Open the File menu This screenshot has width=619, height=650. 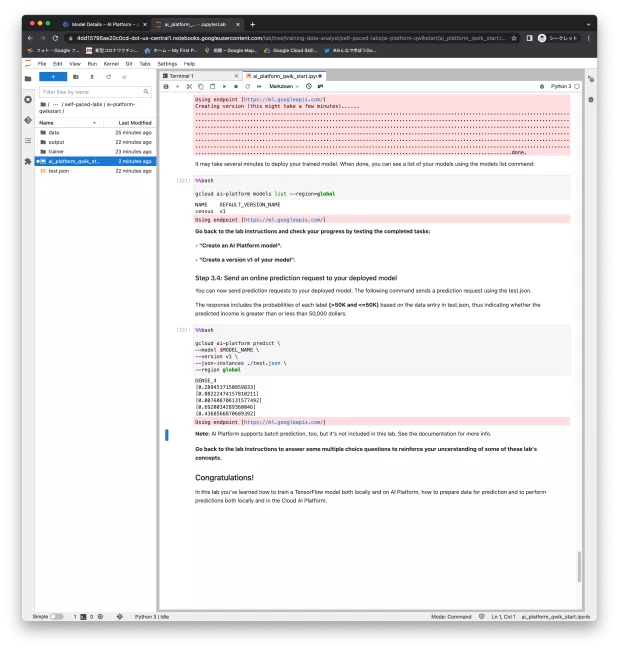click(x=42, y=64)
